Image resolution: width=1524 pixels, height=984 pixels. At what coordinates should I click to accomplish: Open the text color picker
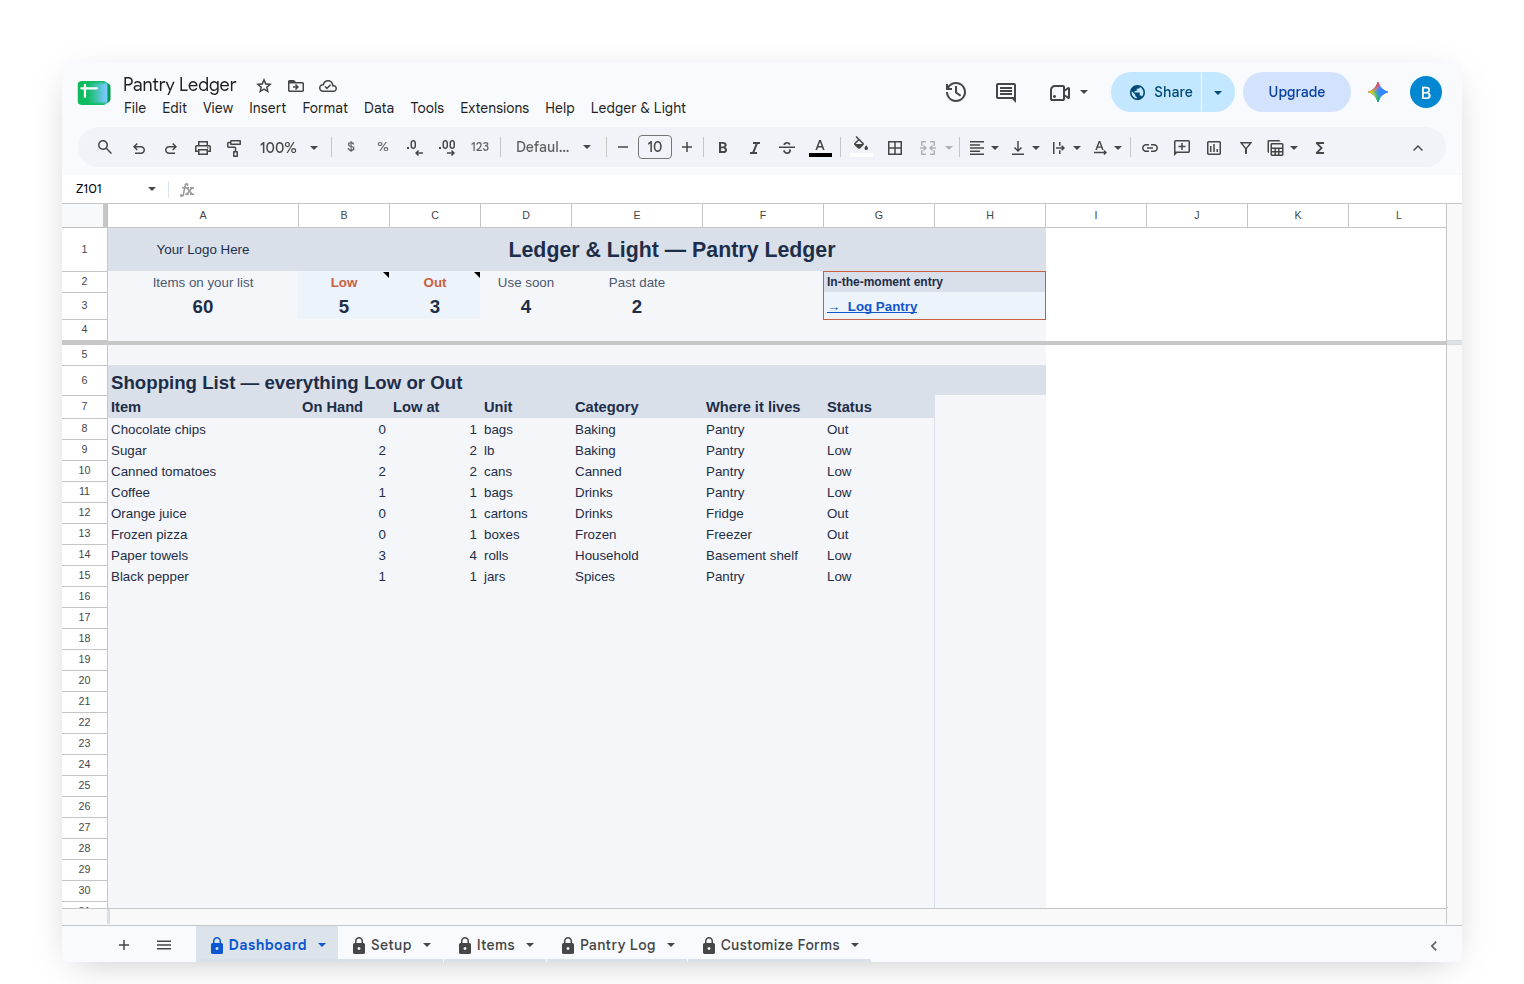click(820, 148)
